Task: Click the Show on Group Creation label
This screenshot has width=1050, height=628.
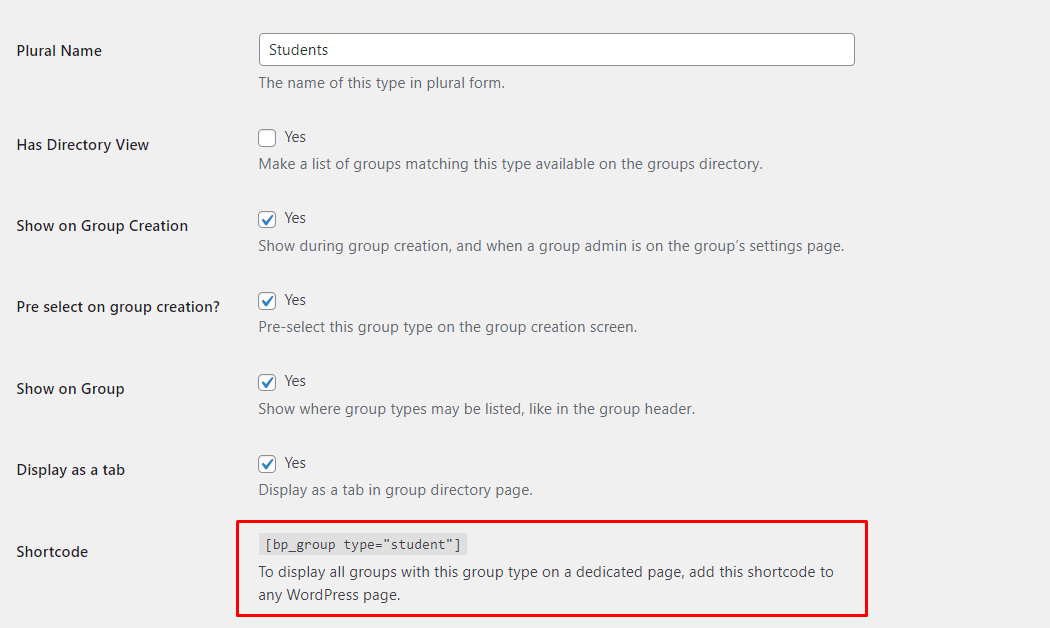Action: pos(102,226)
